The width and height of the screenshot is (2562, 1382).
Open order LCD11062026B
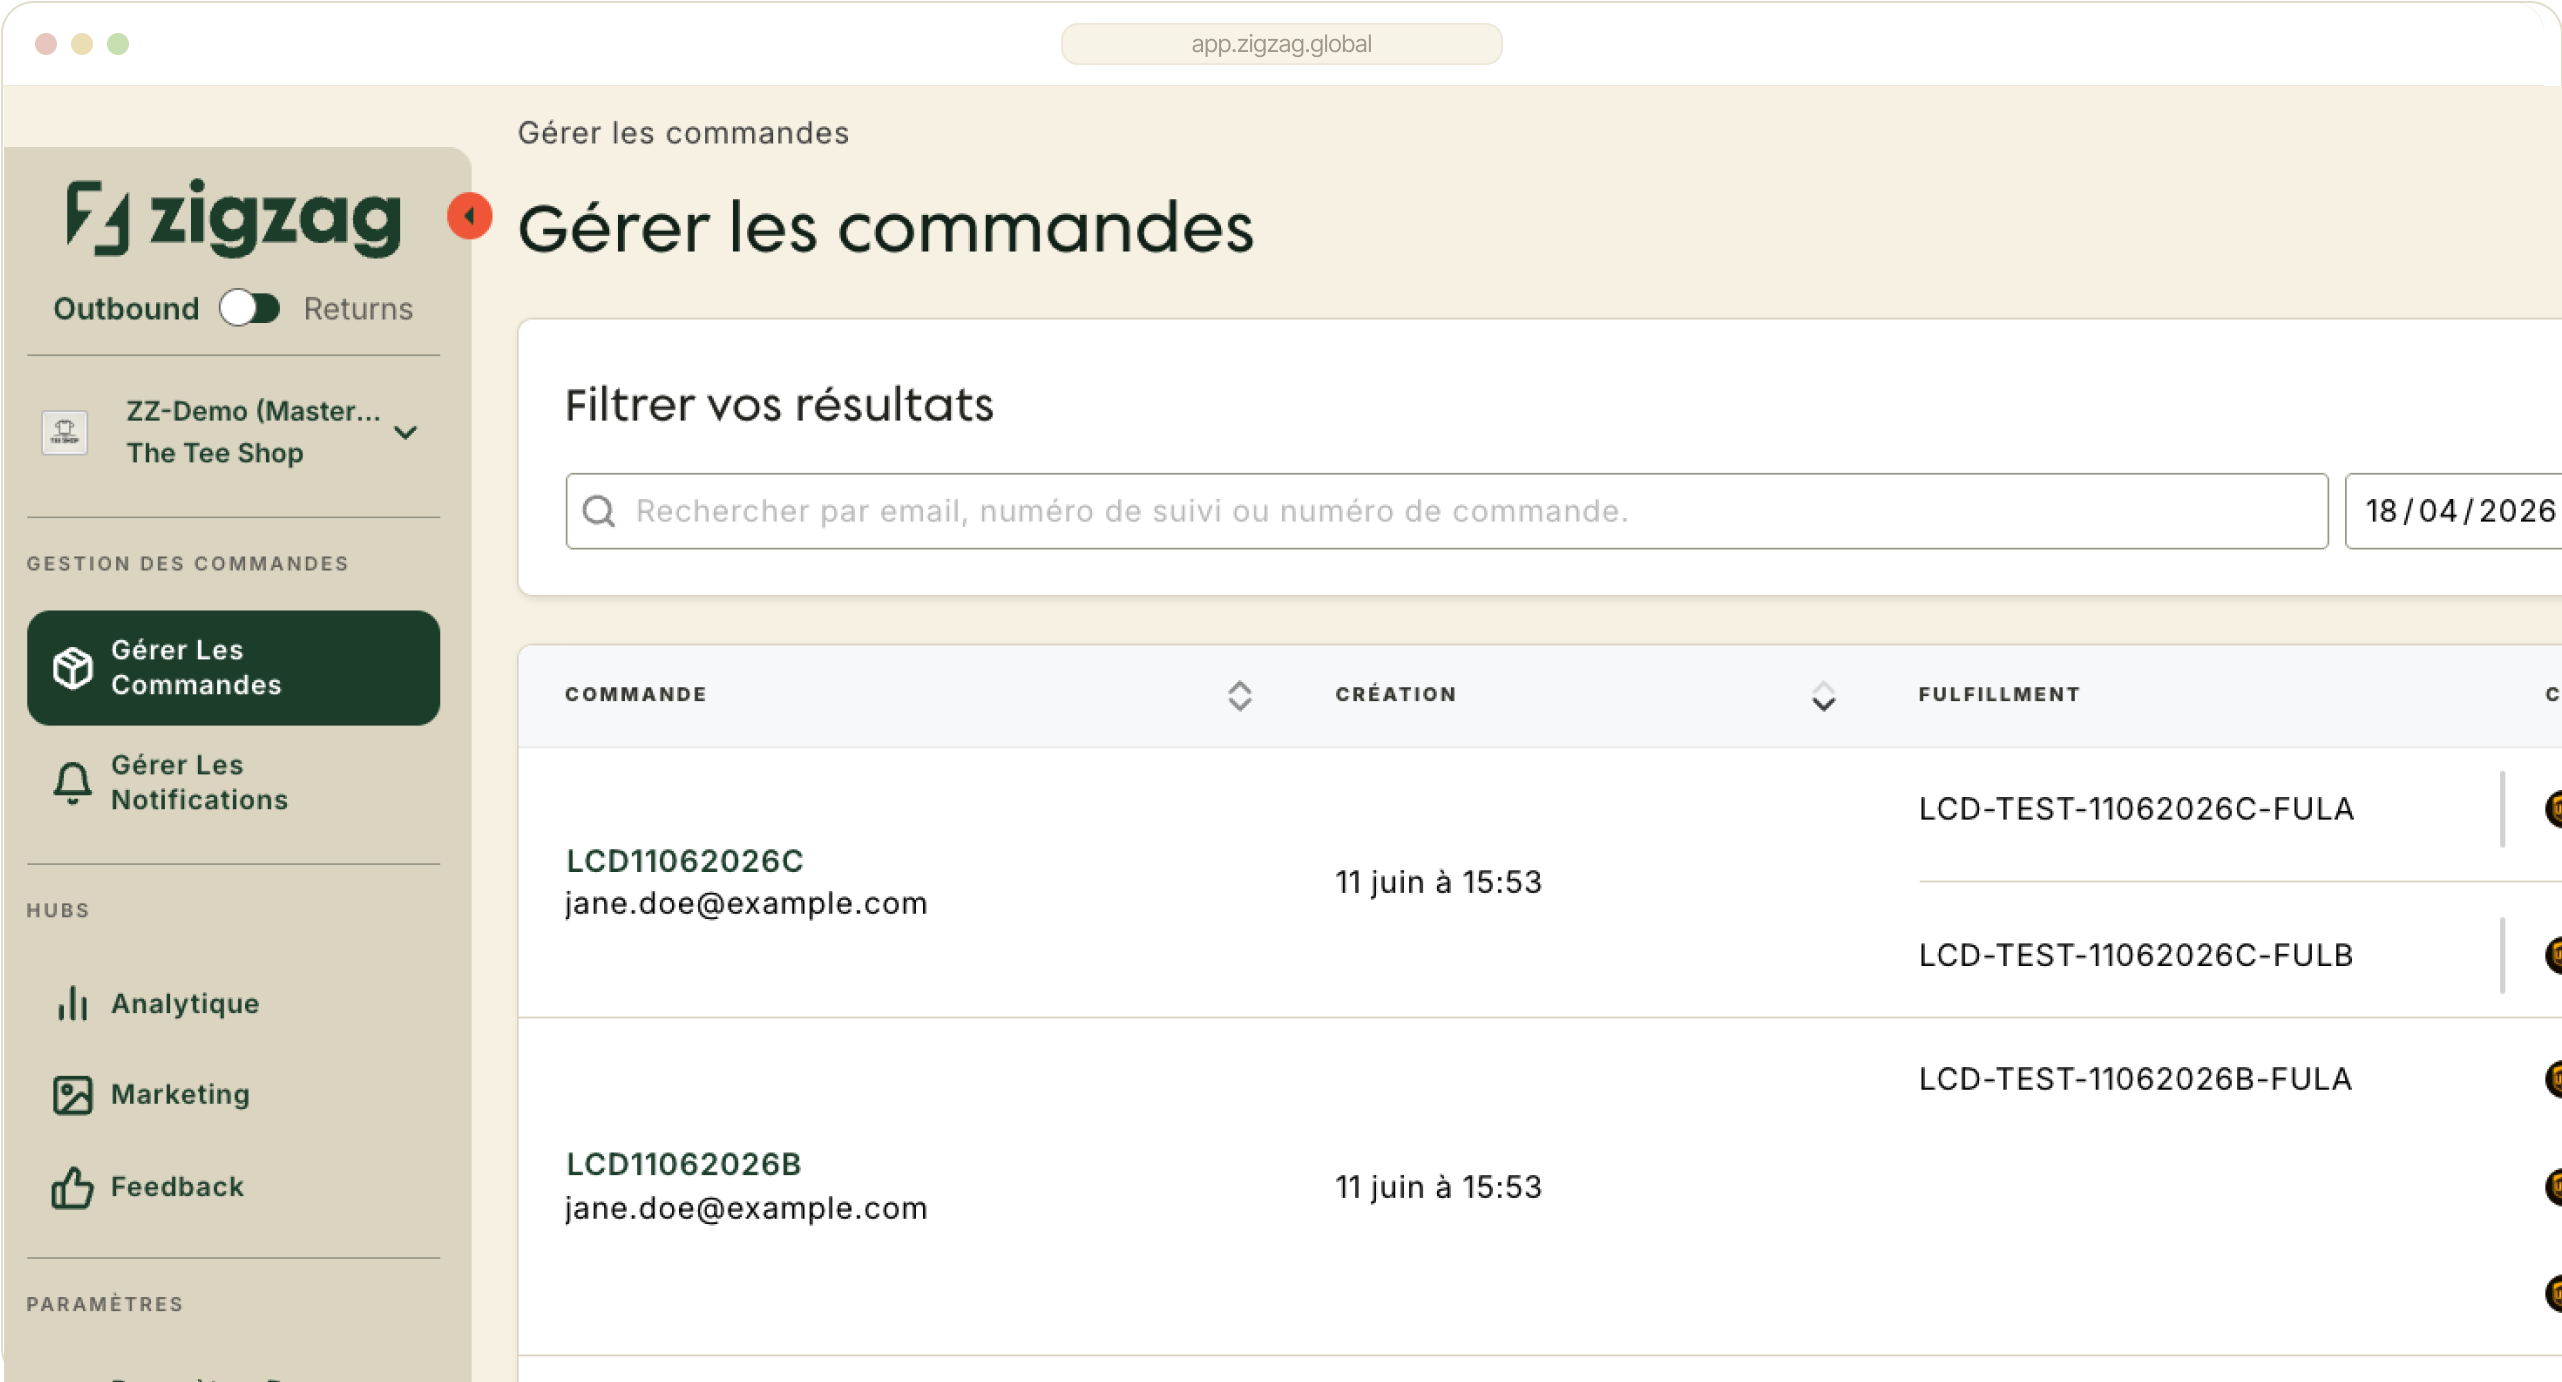pos(684,1164)
